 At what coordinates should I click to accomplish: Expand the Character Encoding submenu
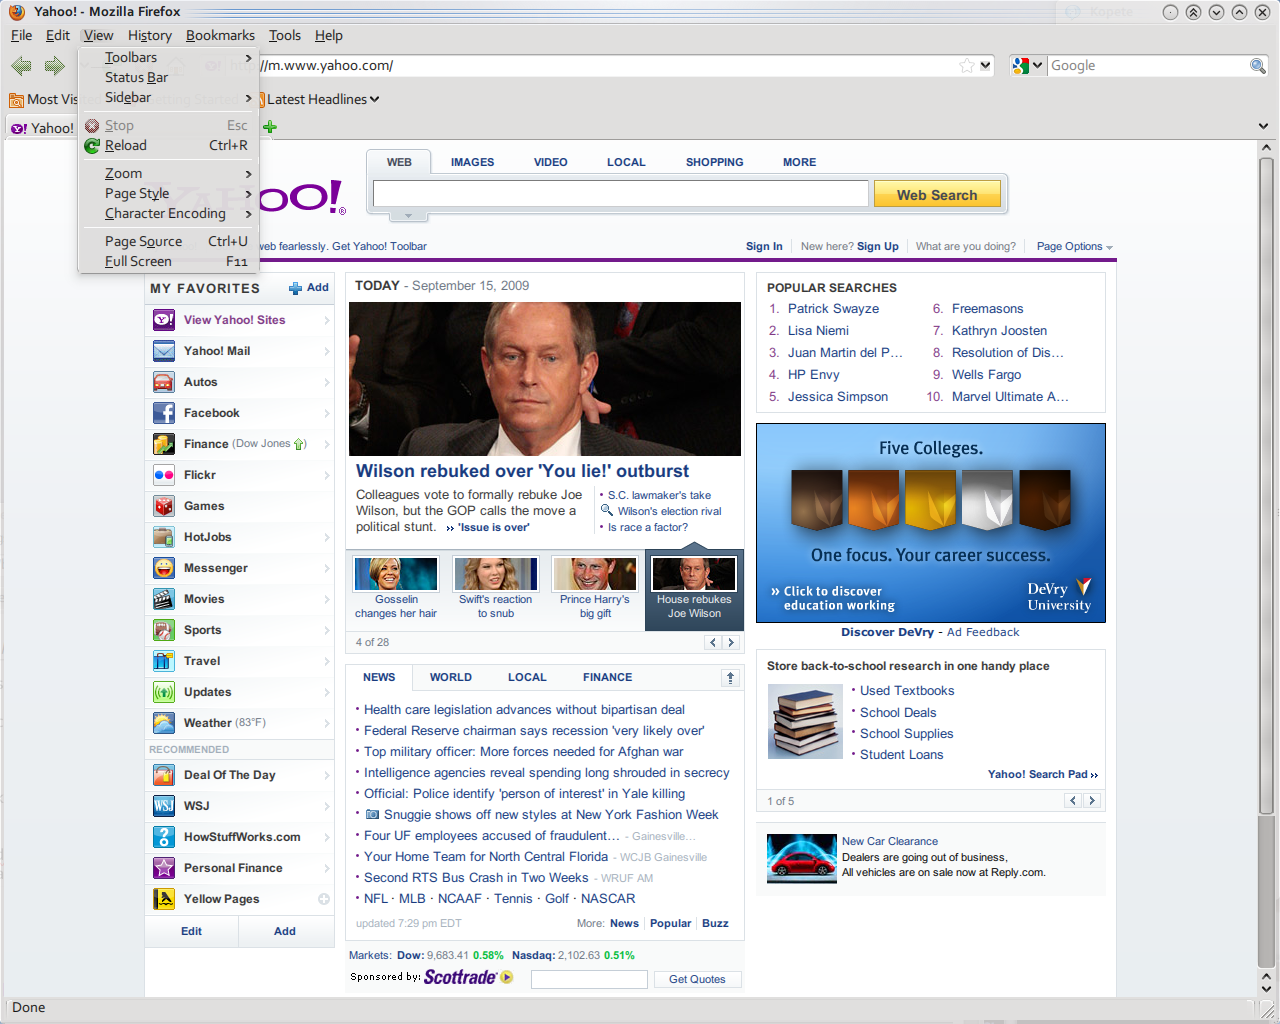tap(168, 213)
